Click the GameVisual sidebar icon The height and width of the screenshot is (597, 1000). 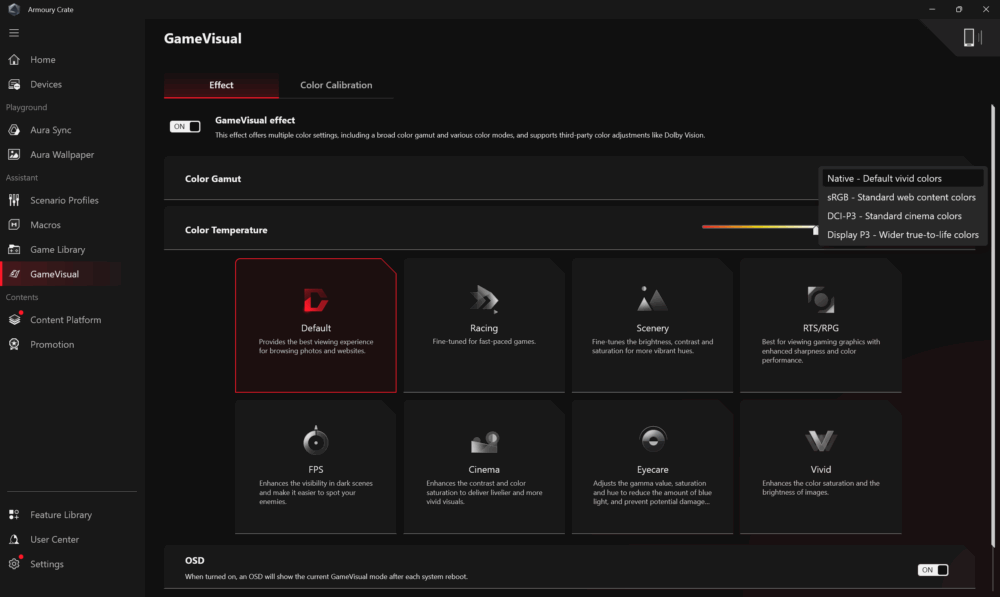[x=14, y=274]
